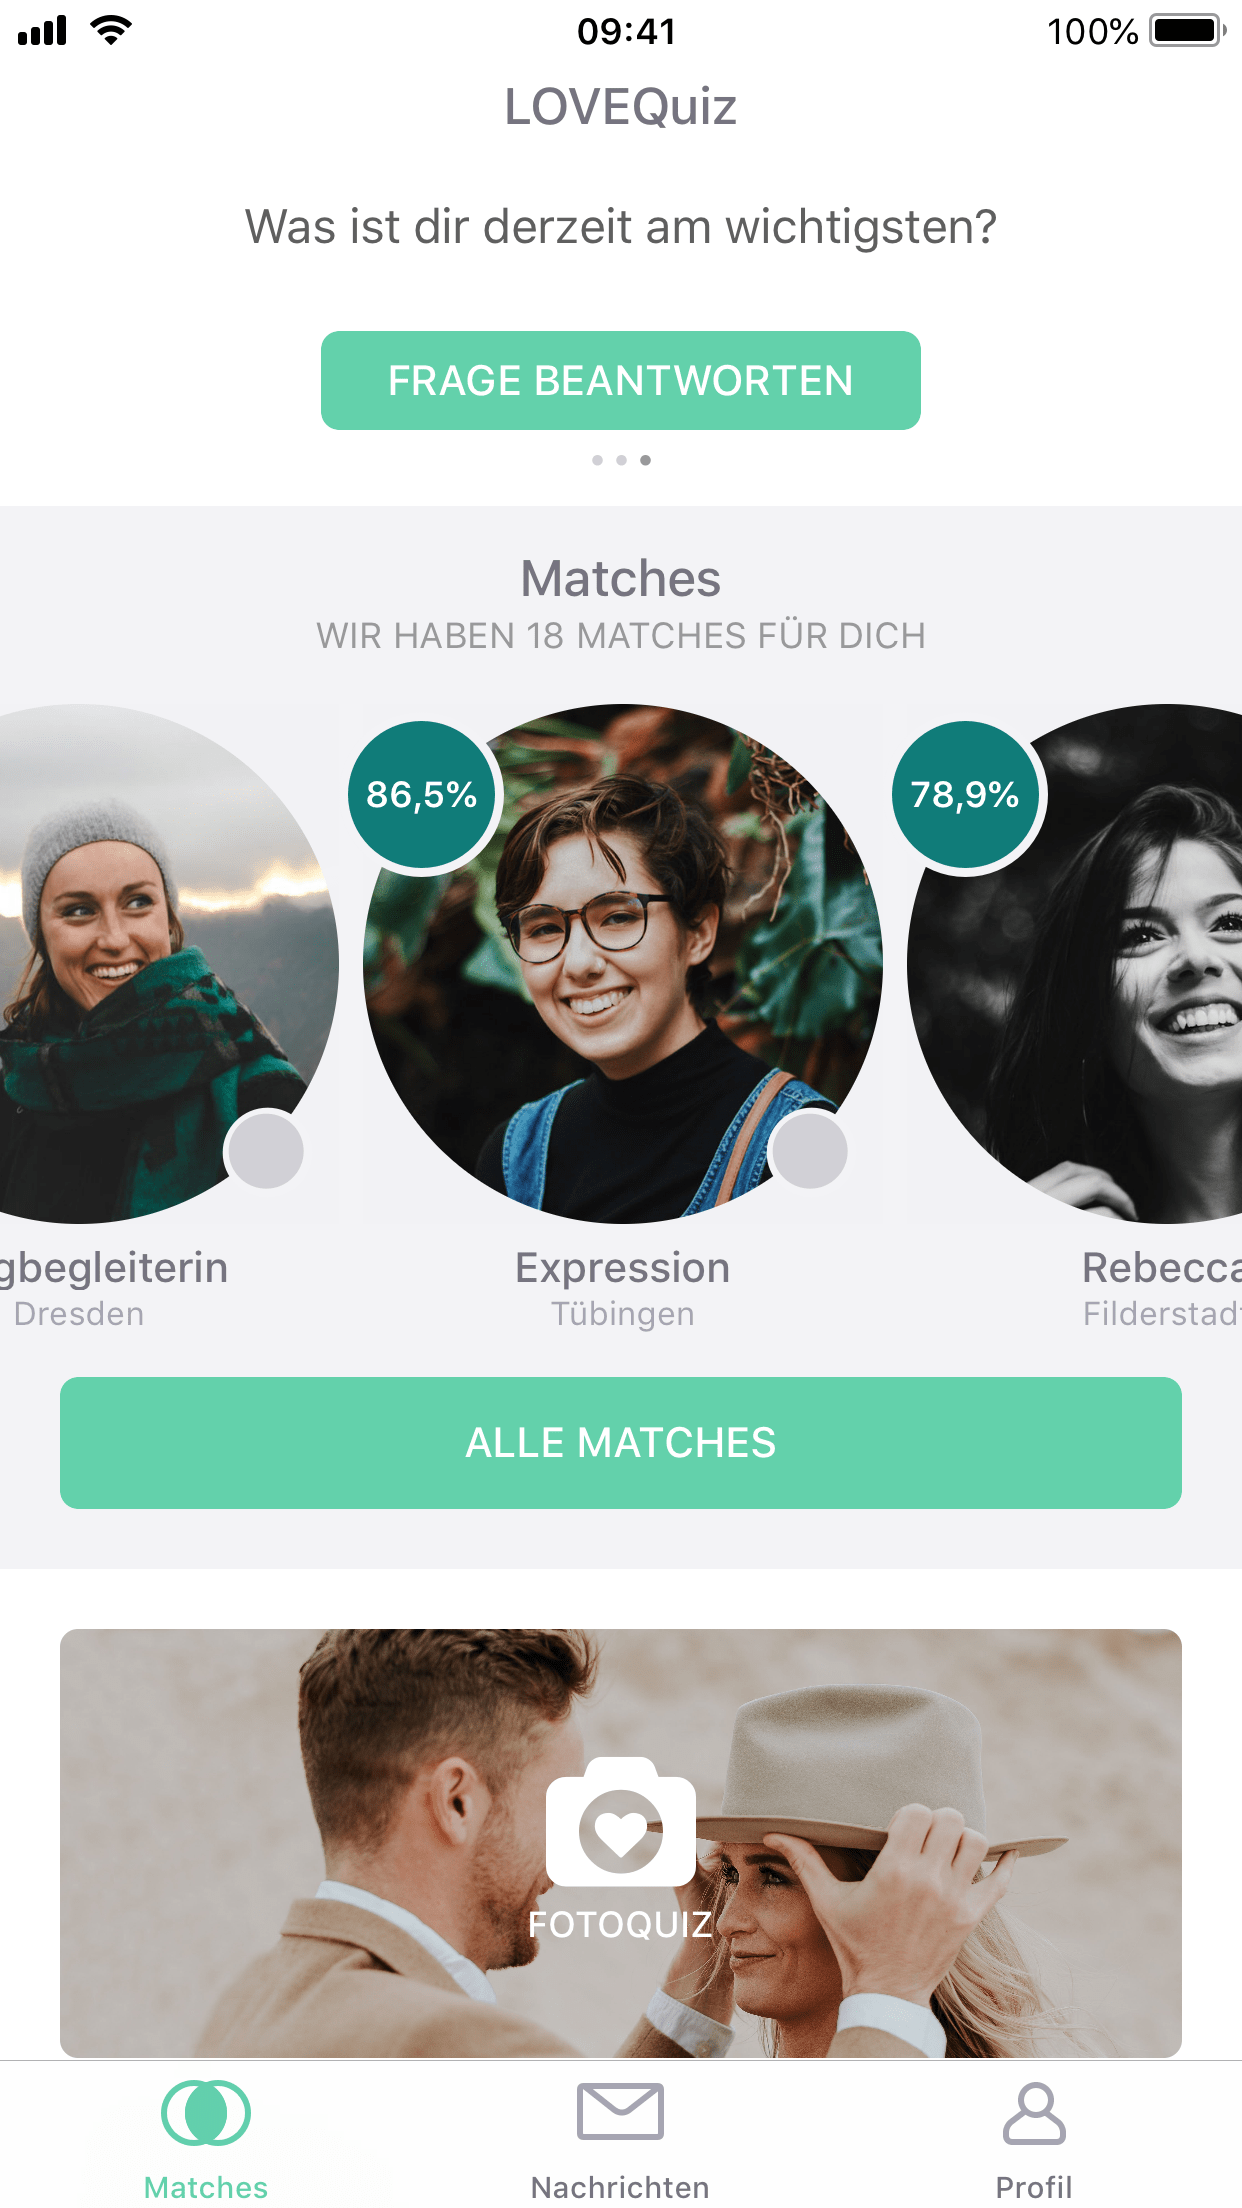This screenshot has height=2208, width=1242.
Task: Open Expression's profile photo
Action: (622, 964)
